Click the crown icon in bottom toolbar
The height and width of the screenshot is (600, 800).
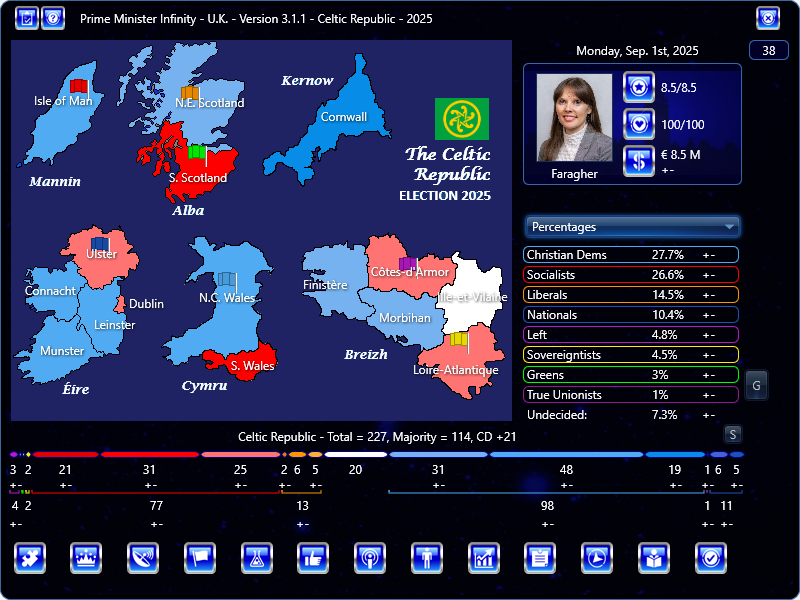click(x=86, y=558)
